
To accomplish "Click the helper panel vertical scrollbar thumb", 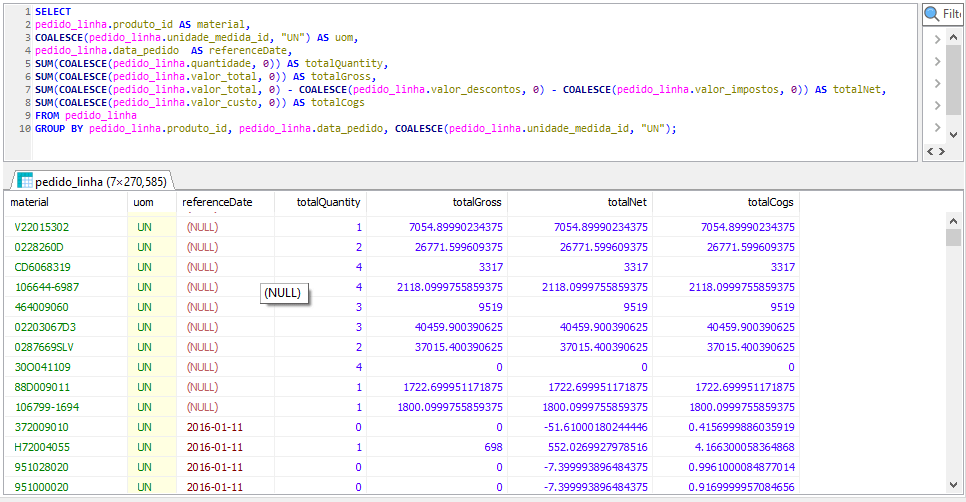I will point(953,79).
